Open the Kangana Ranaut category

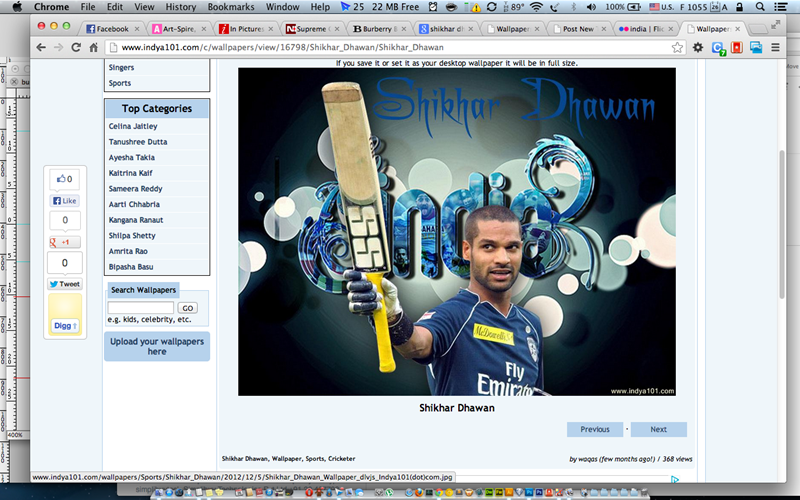pyautogui.click(x=136, y=220)
